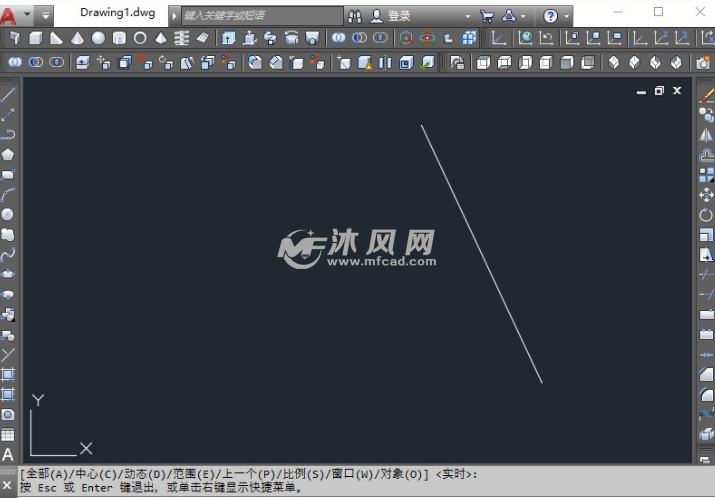Select the Cone solid tool
Screen dimensions: 715x498
point(78,38)
